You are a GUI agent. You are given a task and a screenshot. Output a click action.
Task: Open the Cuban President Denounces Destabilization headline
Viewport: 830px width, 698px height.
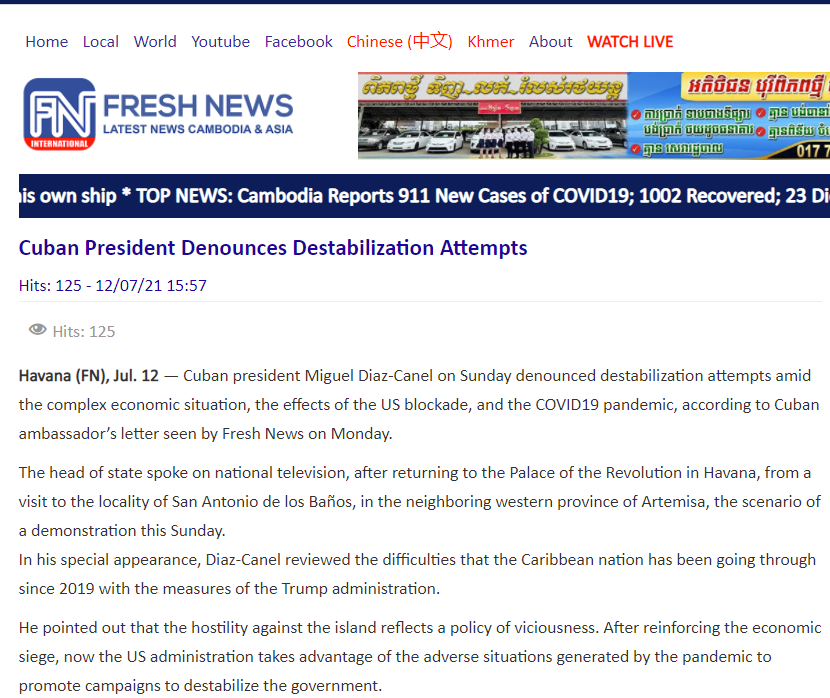[x=273, y=248]
